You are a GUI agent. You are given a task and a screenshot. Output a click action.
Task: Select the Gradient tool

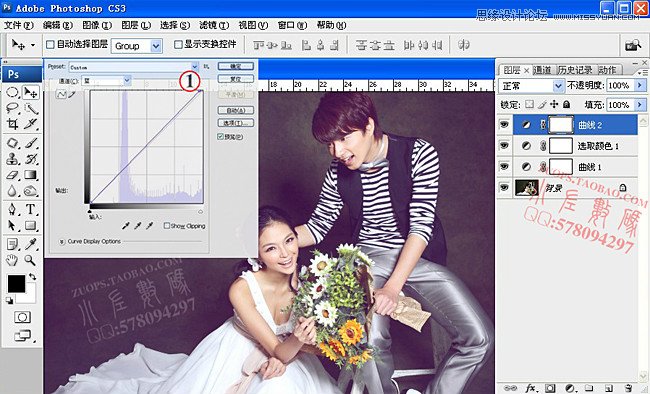click(30, 175)
